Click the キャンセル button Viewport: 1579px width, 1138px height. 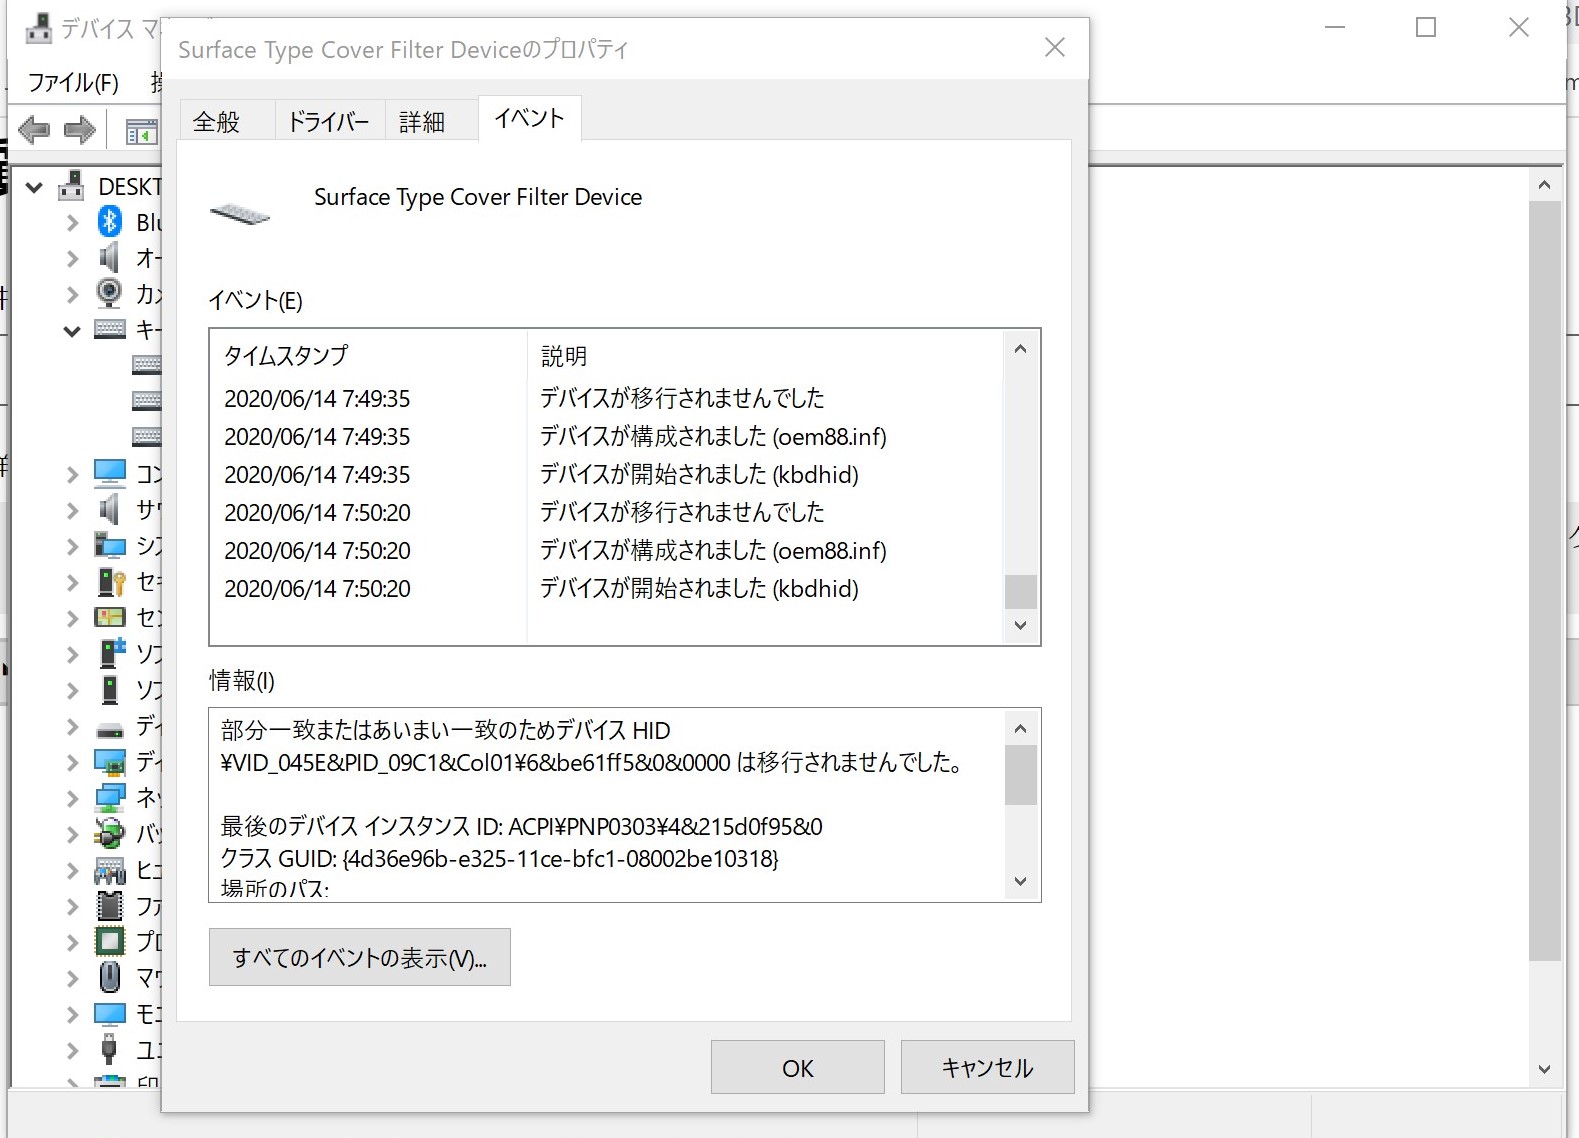tap(988, 1067)
